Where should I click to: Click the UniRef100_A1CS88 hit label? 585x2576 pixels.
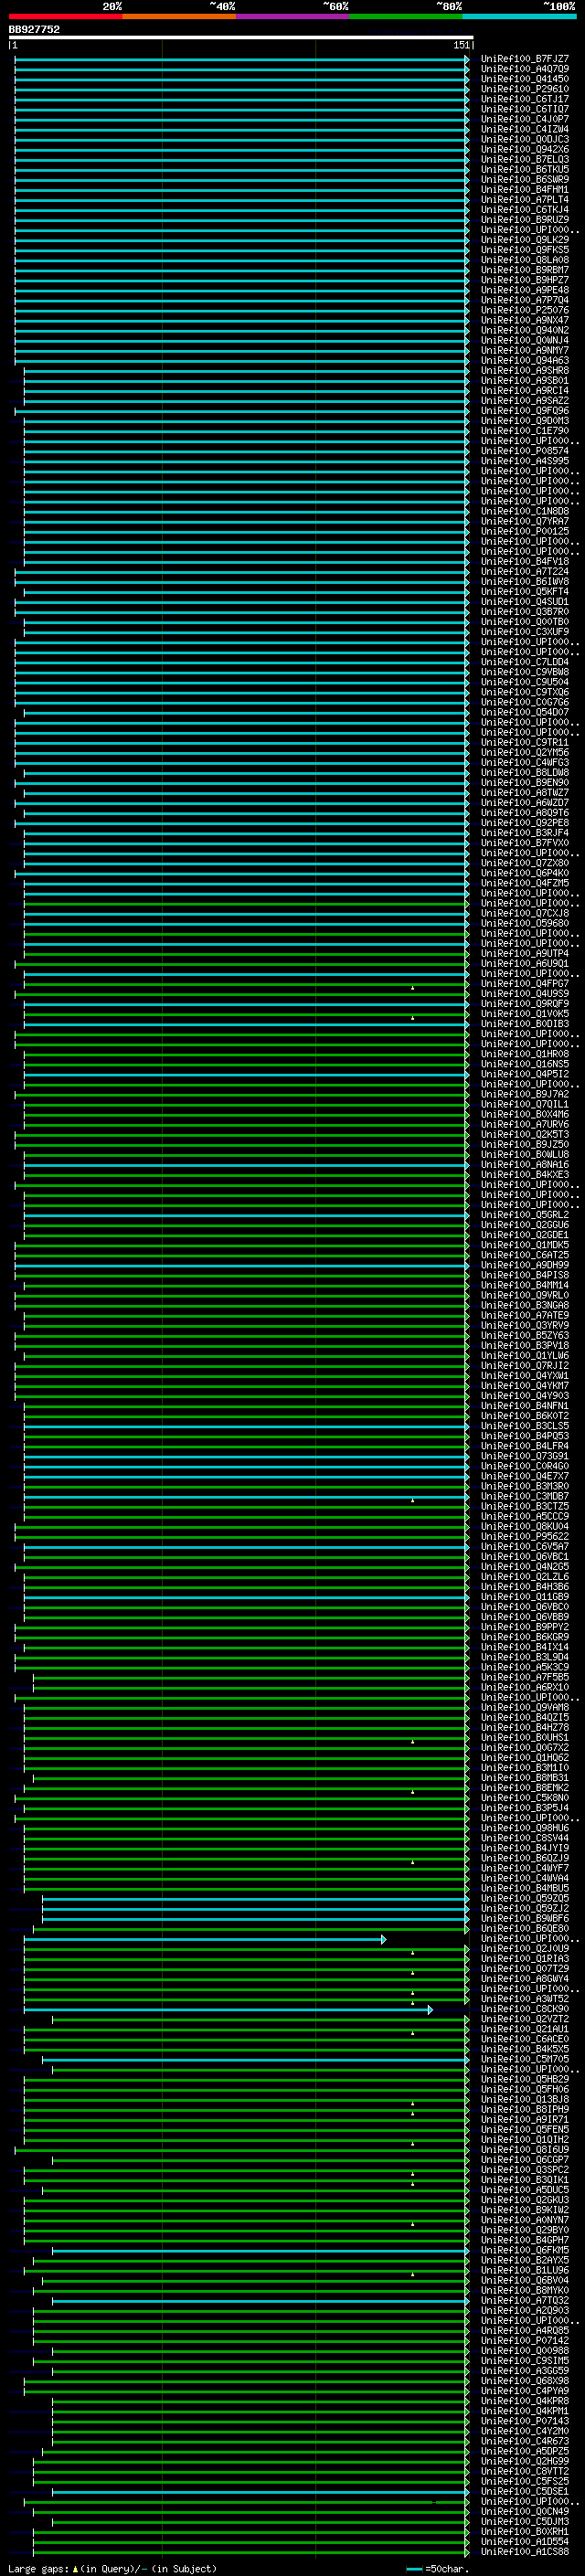pos(524,2551)
